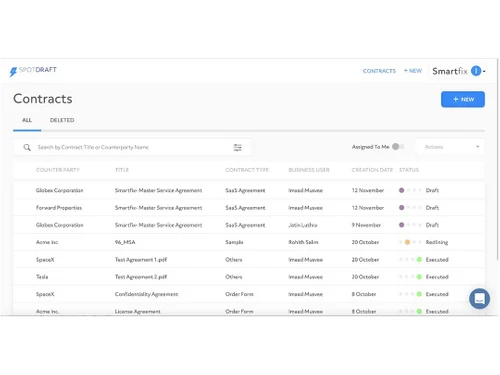Image resolution: width=500 pixels, height=375 pixels.
Task: Click the Smartfix workspace name
Action: [x=450, y=71]
